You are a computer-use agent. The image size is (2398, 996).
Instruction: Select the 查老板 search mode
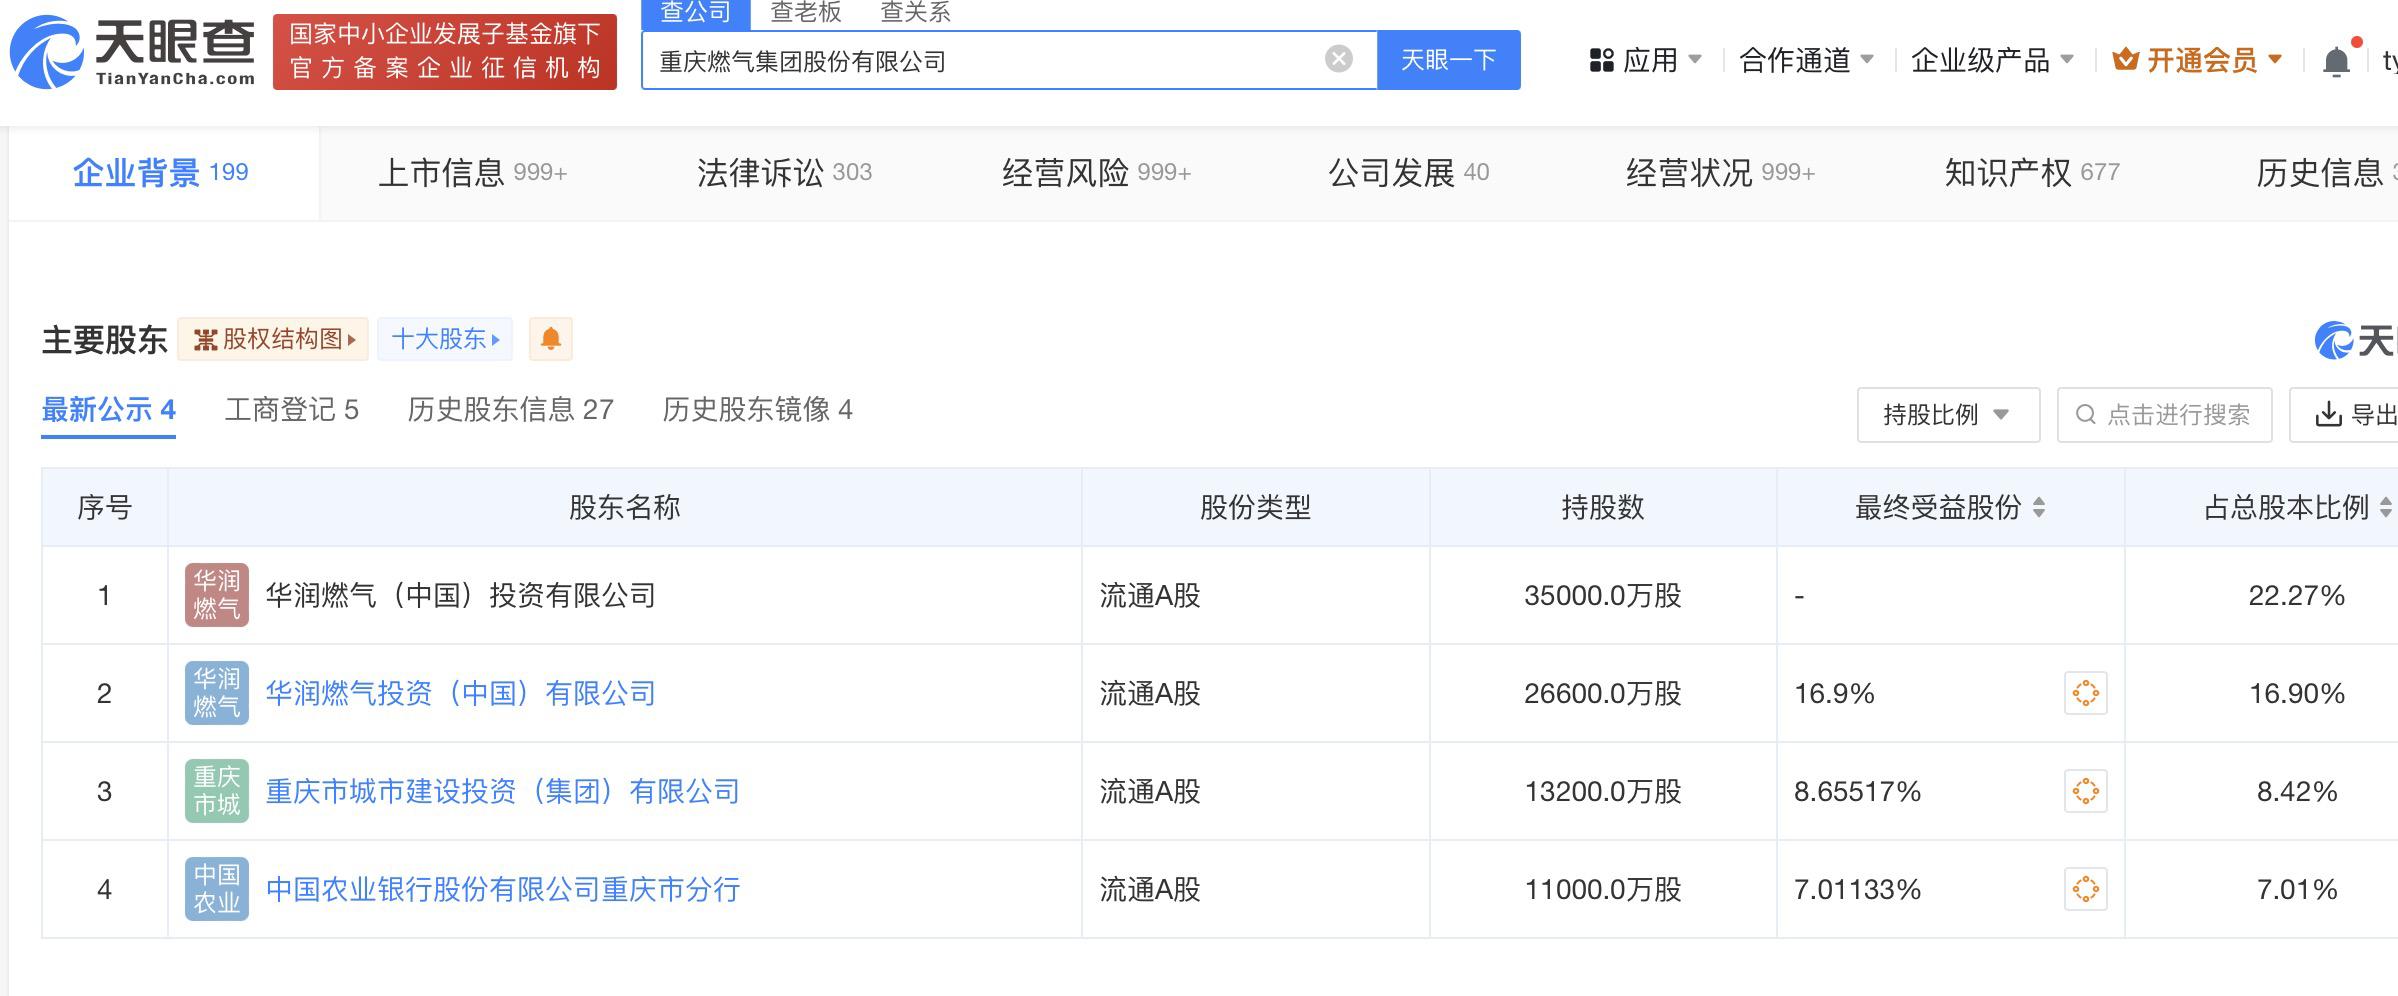click(x=805, y=11)
